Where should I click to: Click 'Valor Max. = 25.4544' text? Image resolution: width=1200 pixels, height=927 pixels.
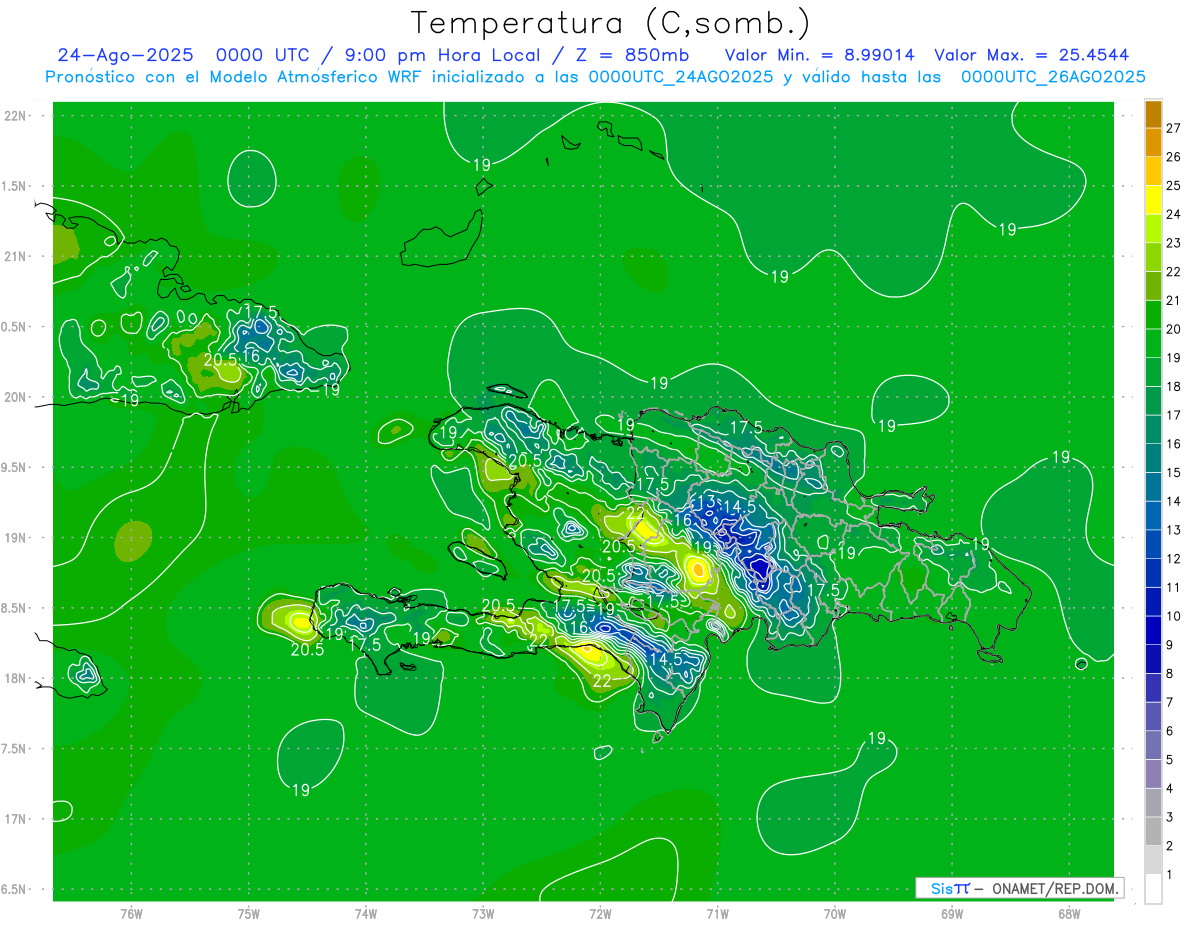[1032, 55]
